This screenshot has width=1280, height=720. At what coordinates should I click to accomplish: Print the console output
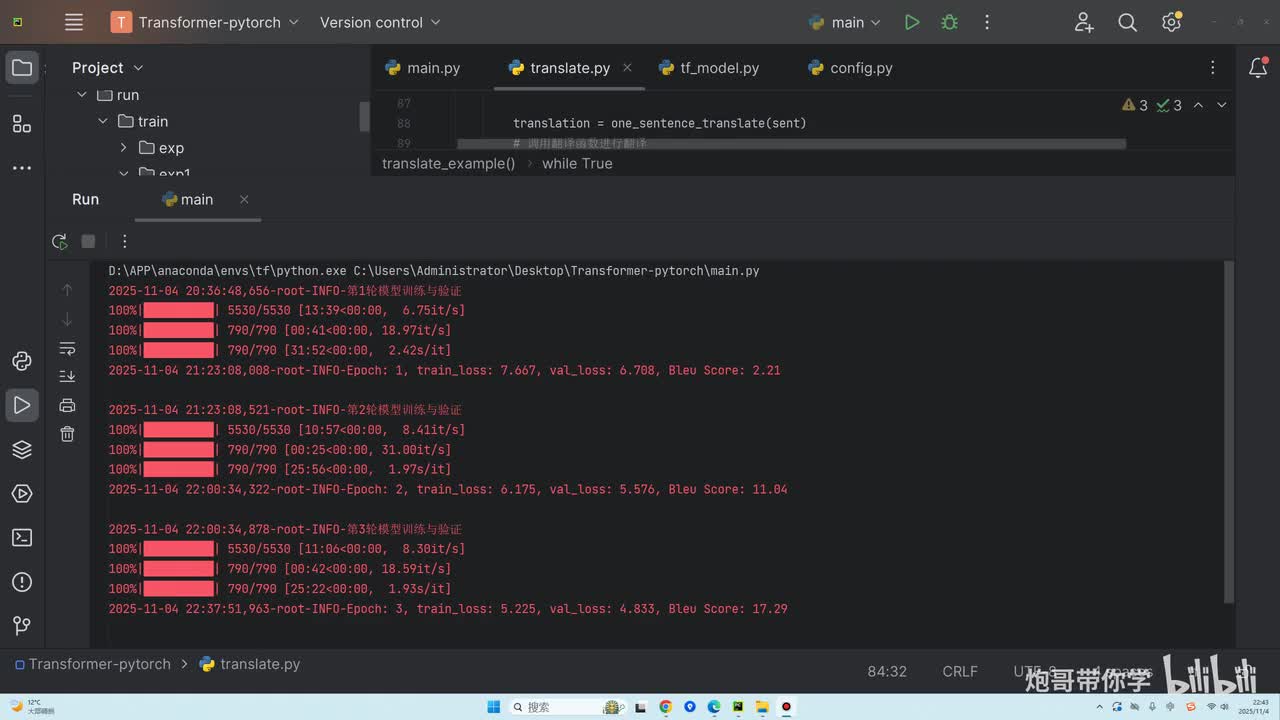[67, 405]
